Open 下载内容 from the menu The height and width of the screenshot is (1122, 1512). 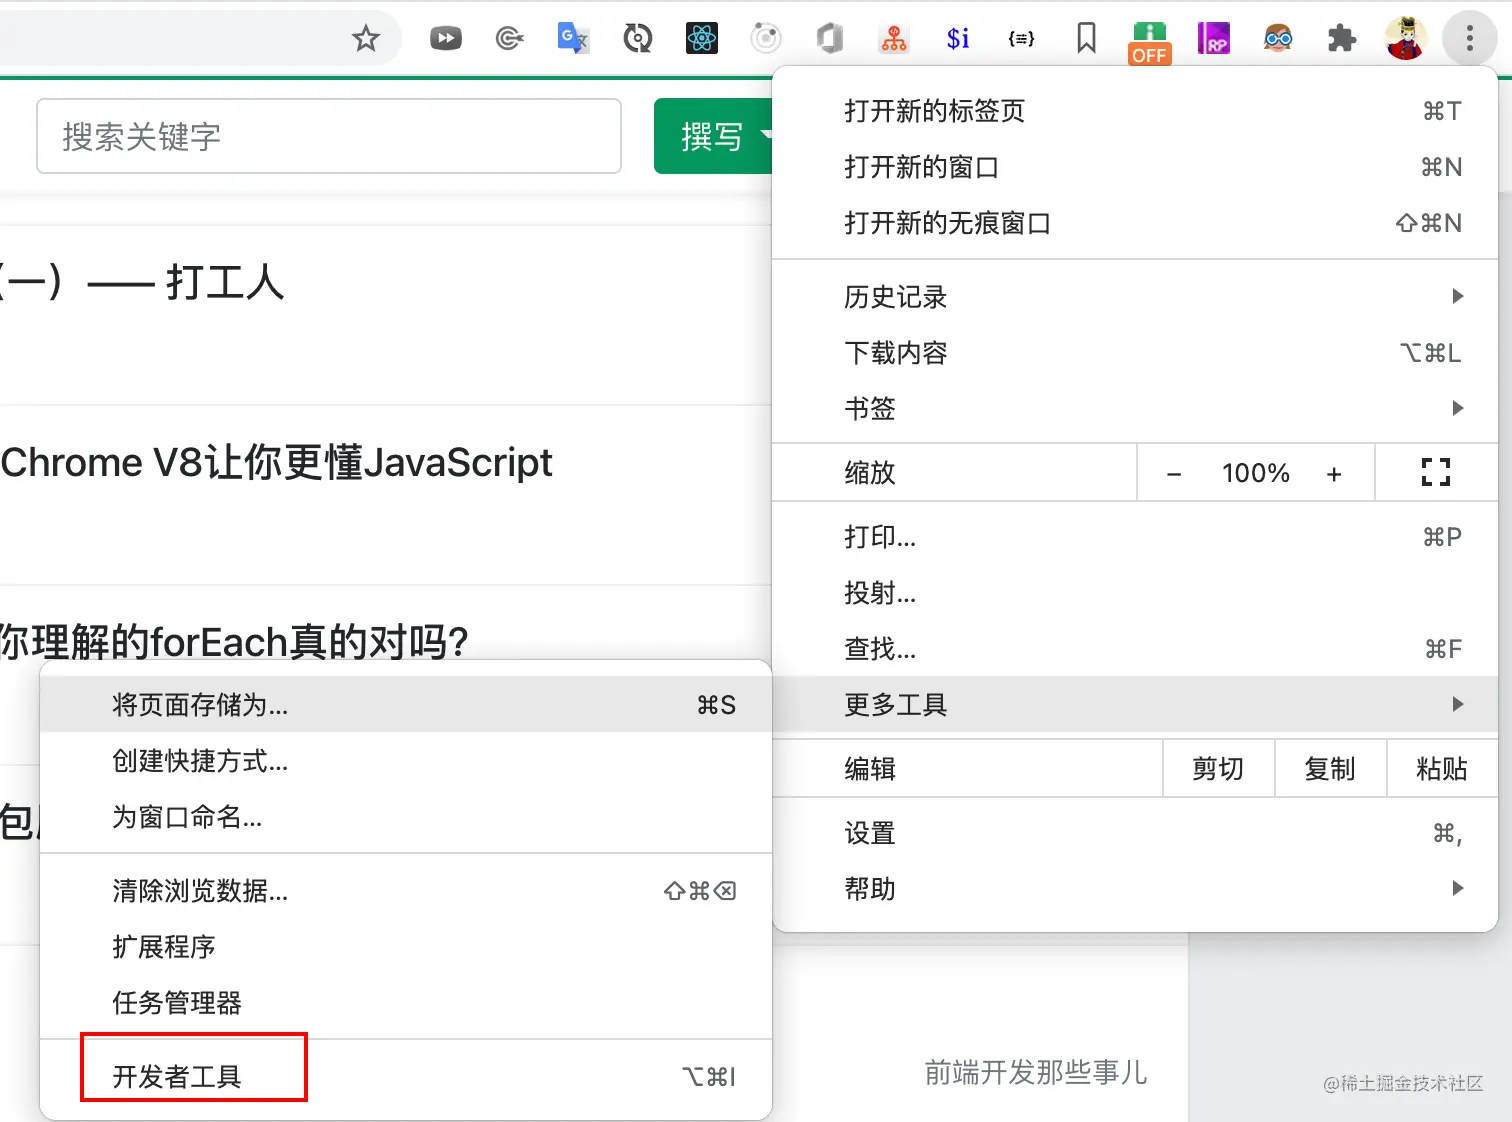[x=1135, y=353]
